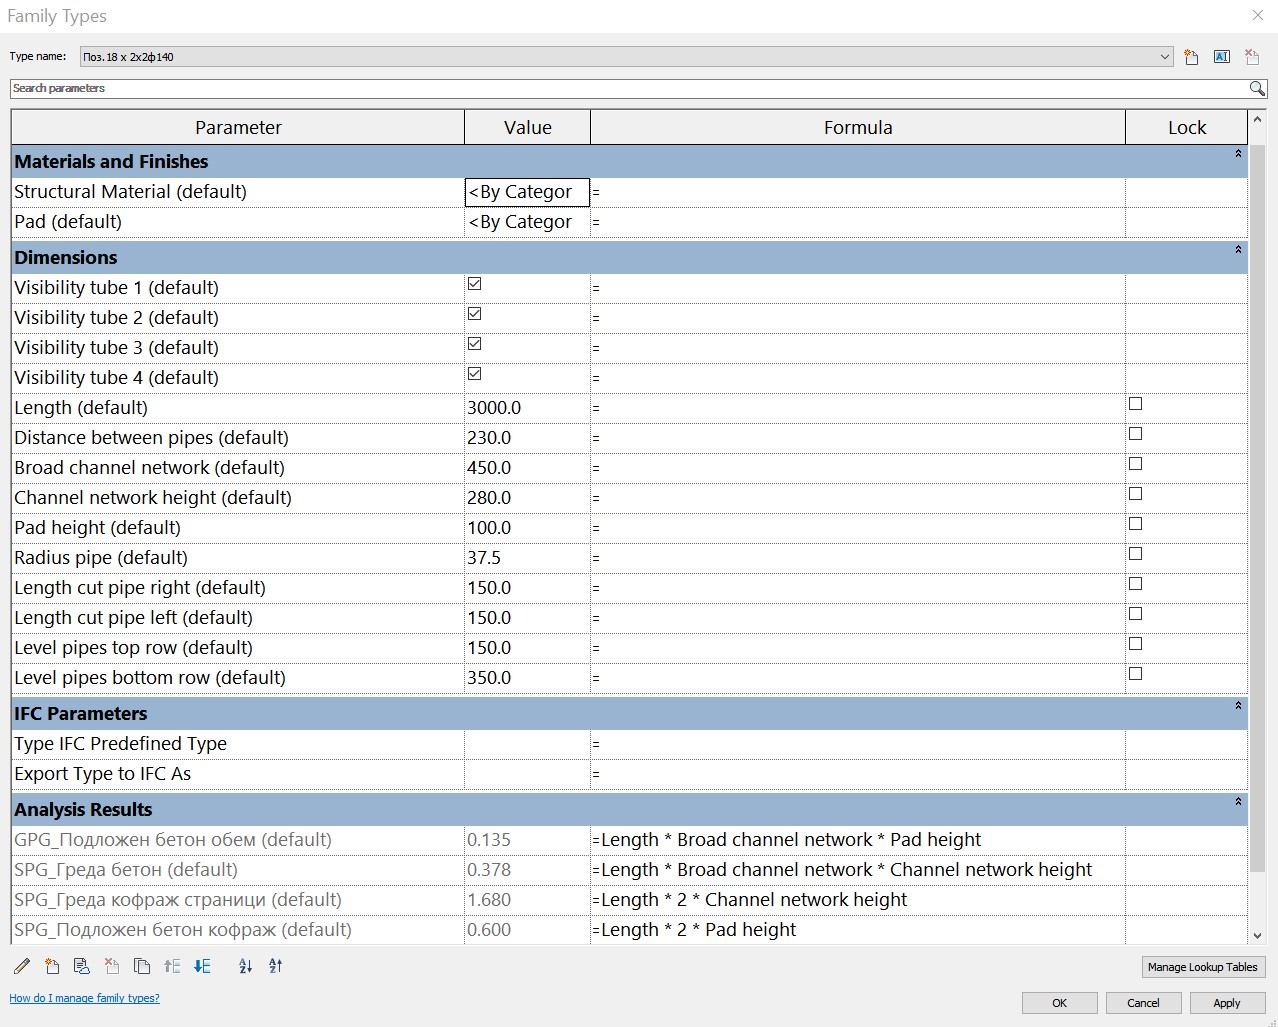The height and width of the screenshot is (1027, 1278).
Task: Click the Rename Type icon
Action: [x=1221, y=57]
